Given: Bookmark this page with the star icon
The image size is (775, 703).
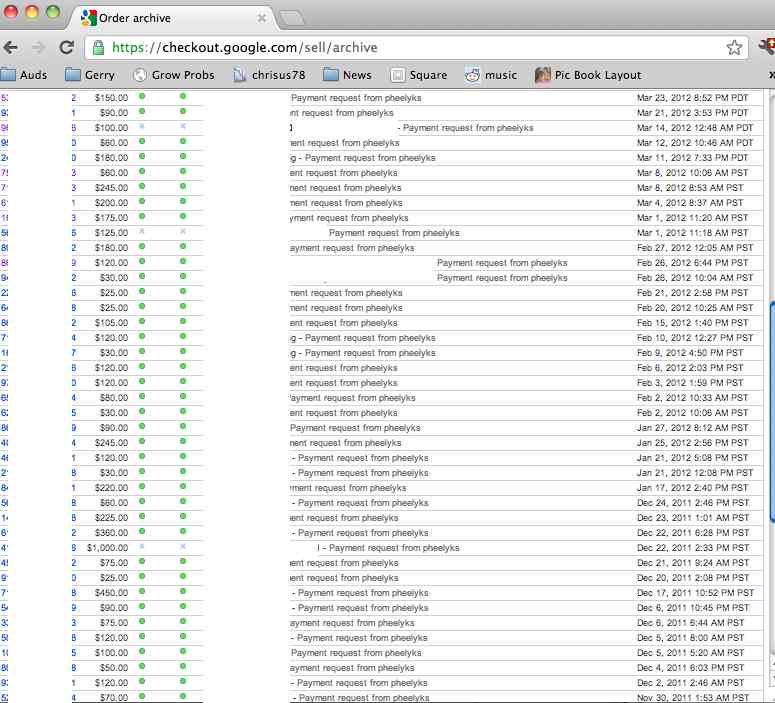Looking at the screenshot, I should (734, 47).
